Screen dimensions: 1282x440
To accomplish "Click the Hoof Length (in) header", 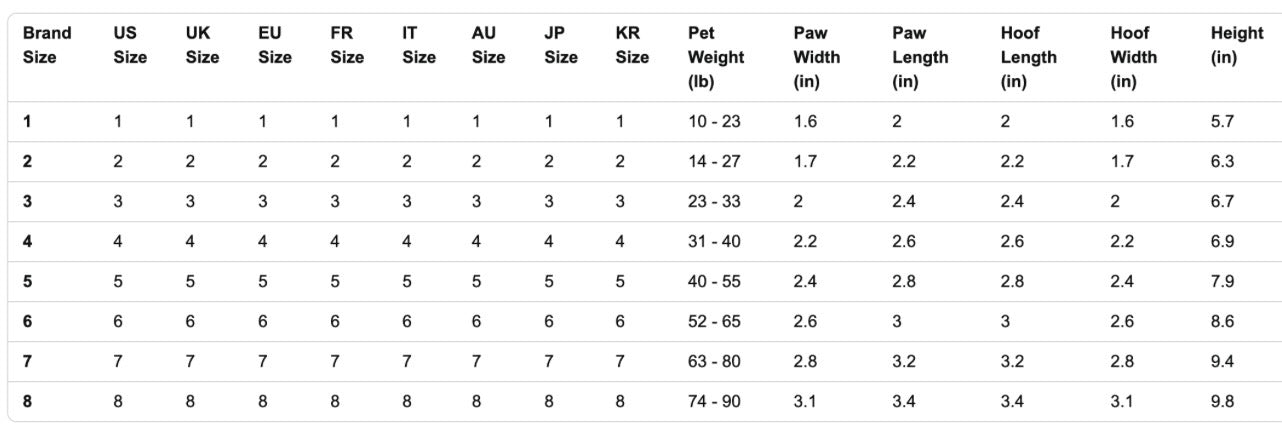I will point(1028,58).
